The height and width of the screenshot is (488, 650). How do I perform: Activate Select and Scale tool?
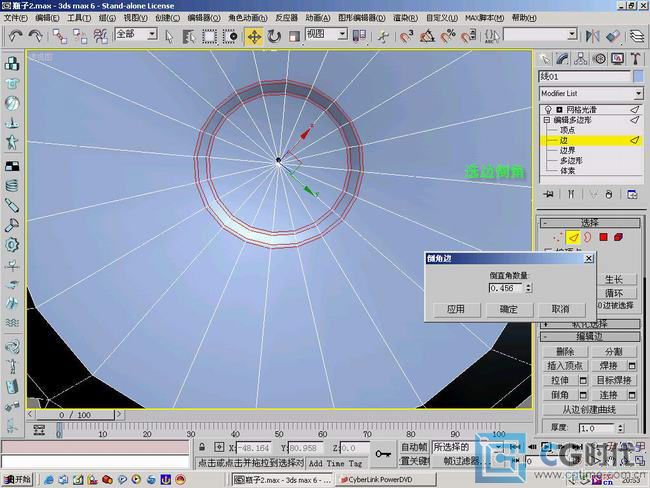(x=294, y=36)
